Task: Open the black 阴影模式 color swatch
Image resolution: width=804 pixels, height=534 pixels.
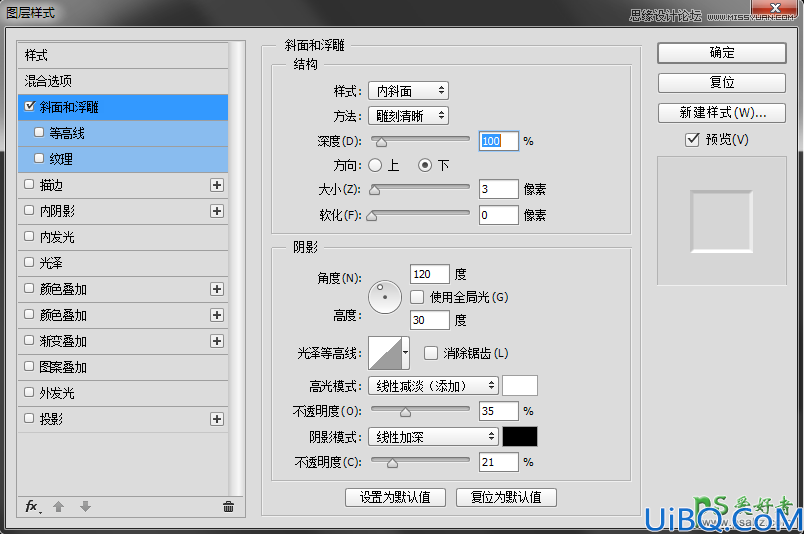Action: (x=520, y=437)
